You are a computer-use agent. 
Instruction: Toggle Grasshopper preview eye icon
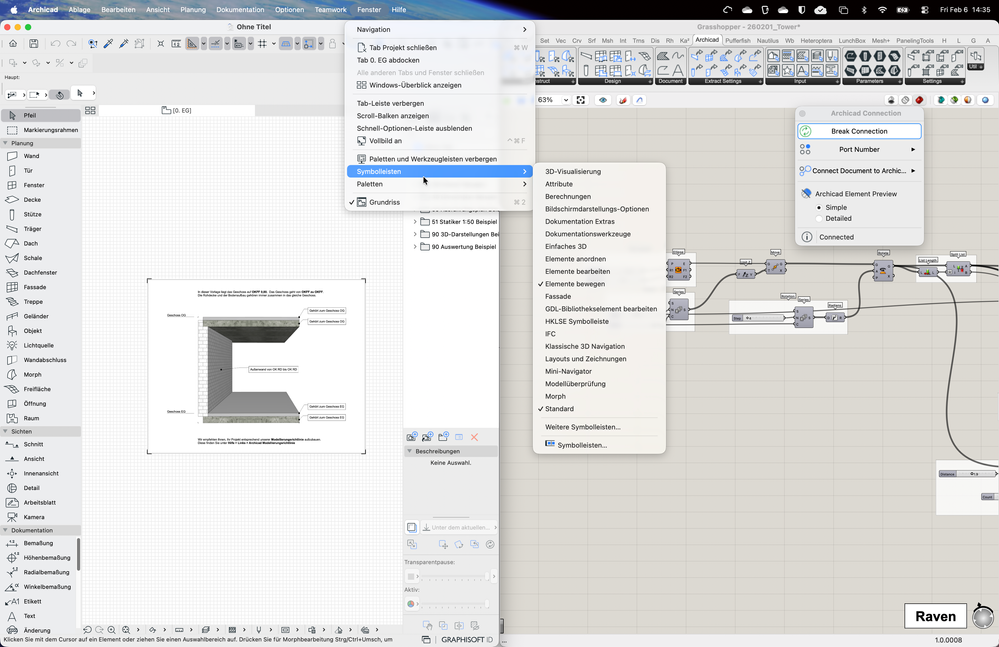[603, 100]
